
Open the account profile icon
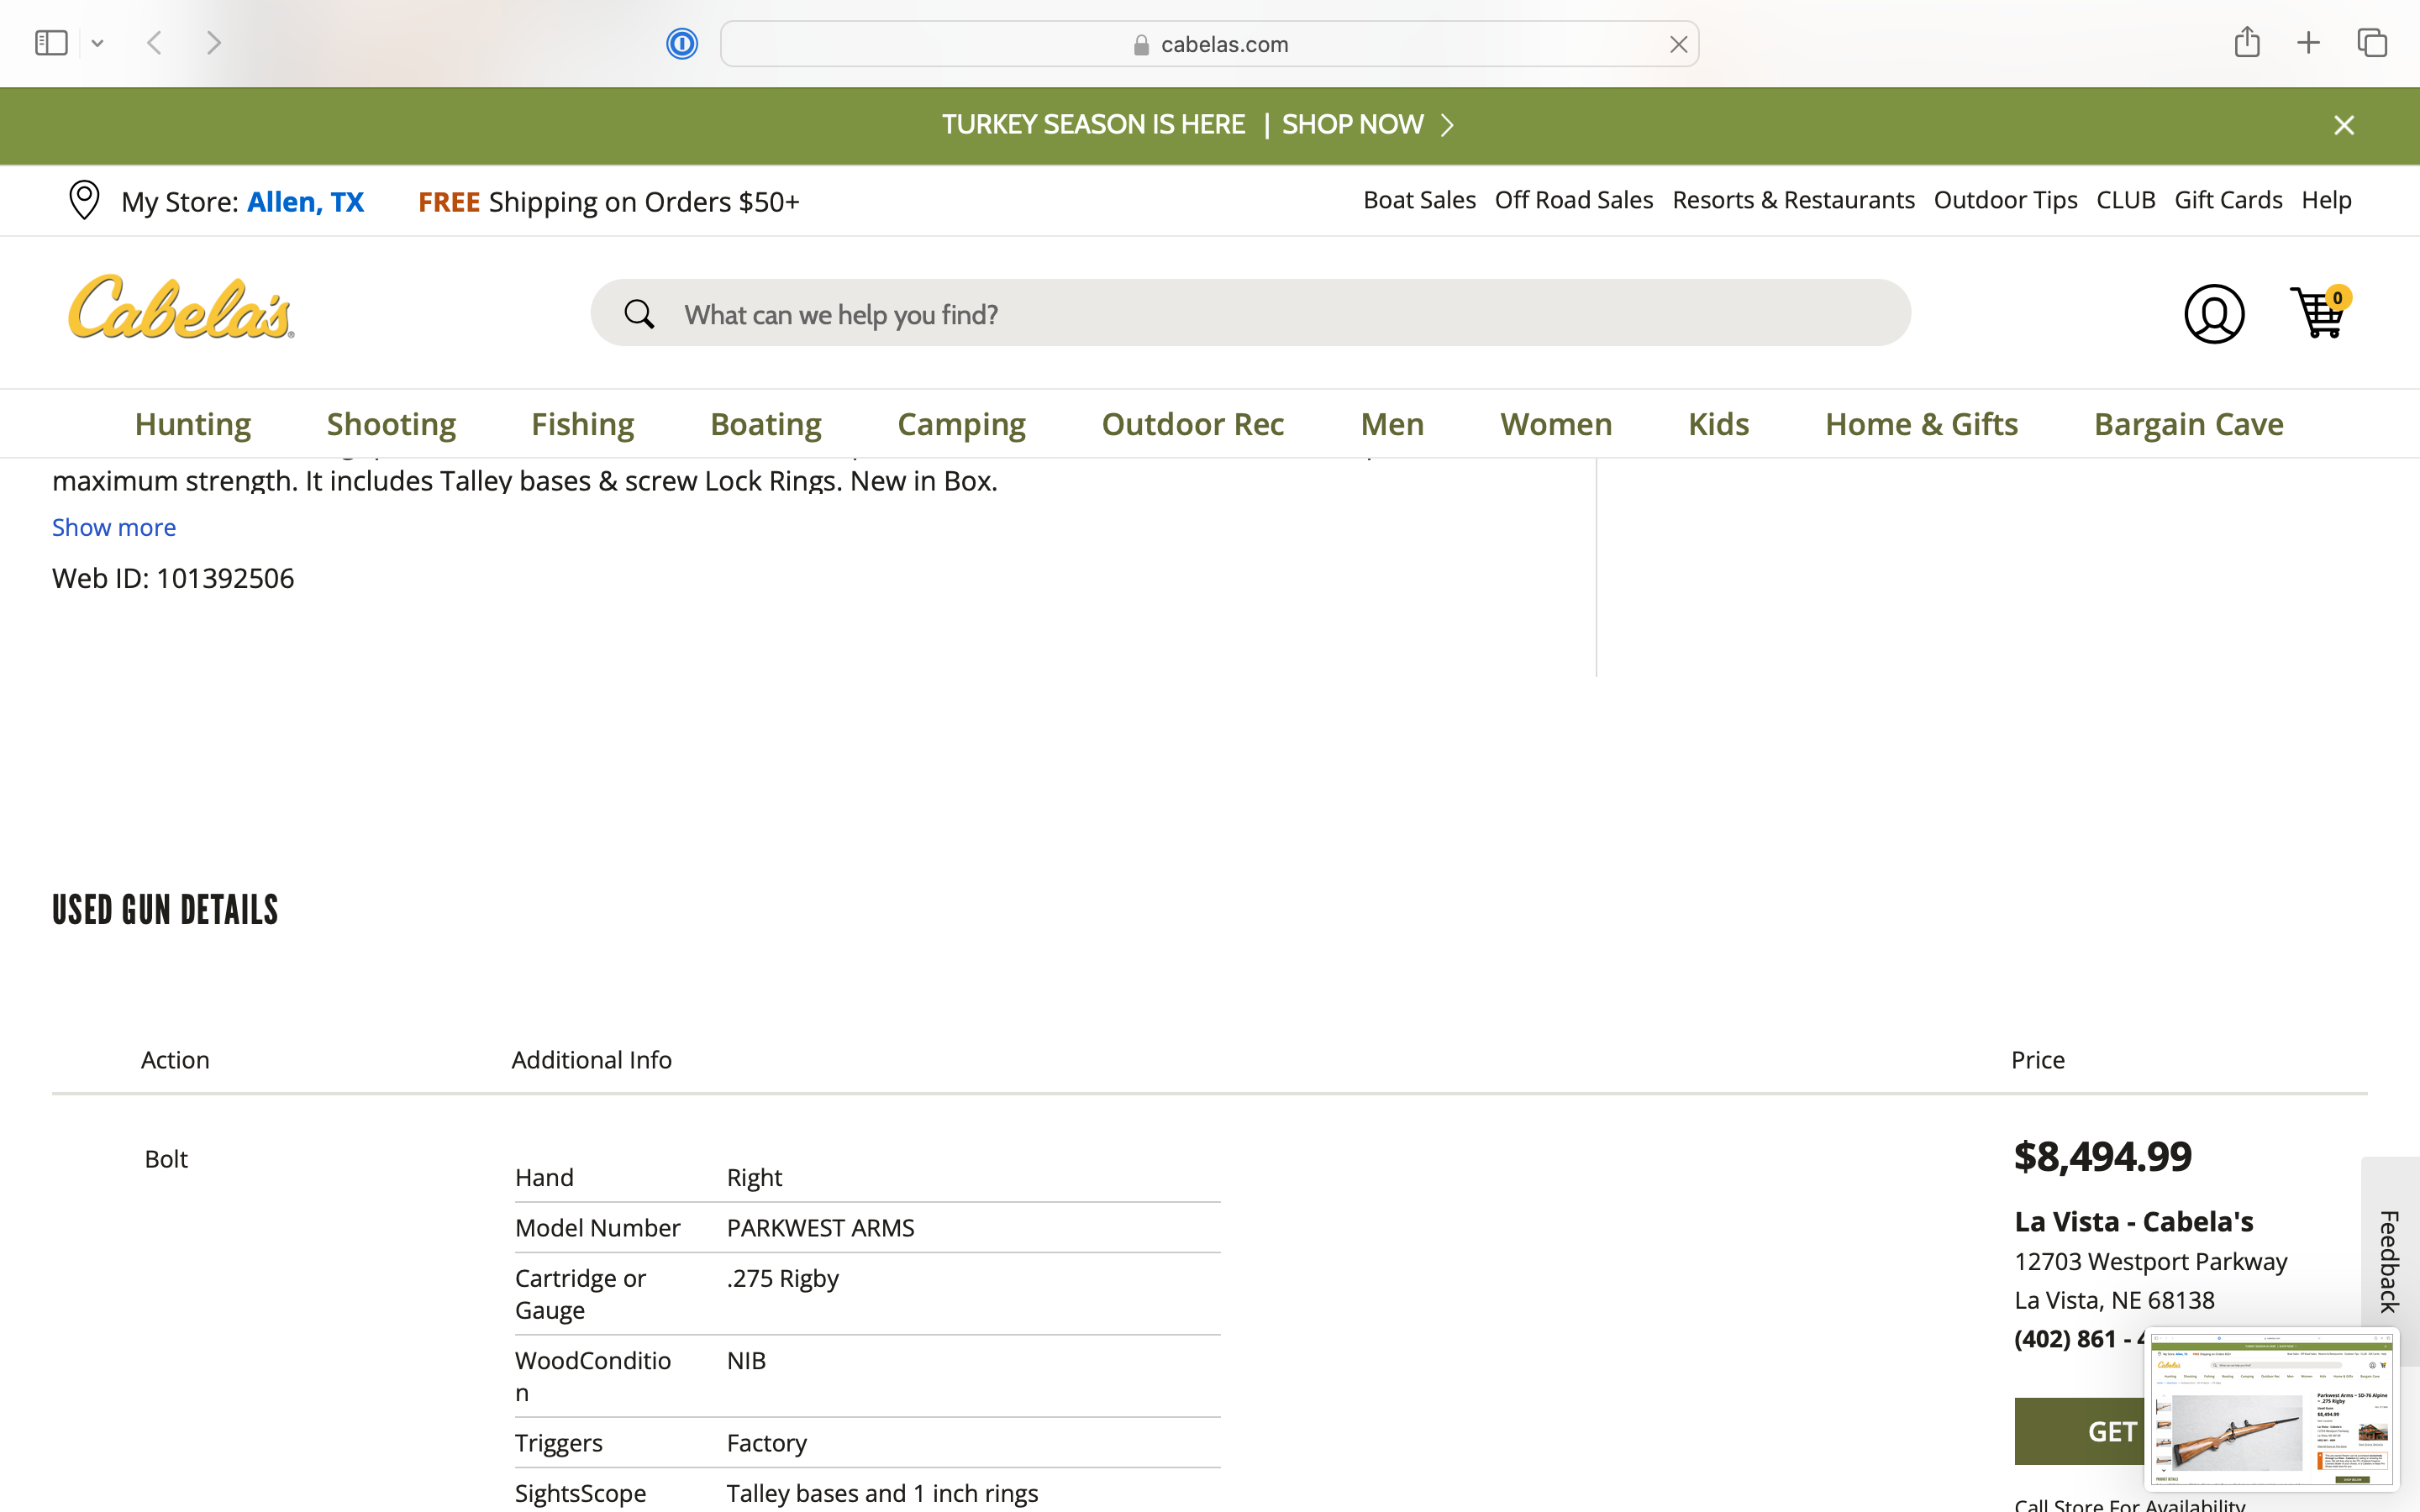pyautogui.click(x=2214, y=314)
